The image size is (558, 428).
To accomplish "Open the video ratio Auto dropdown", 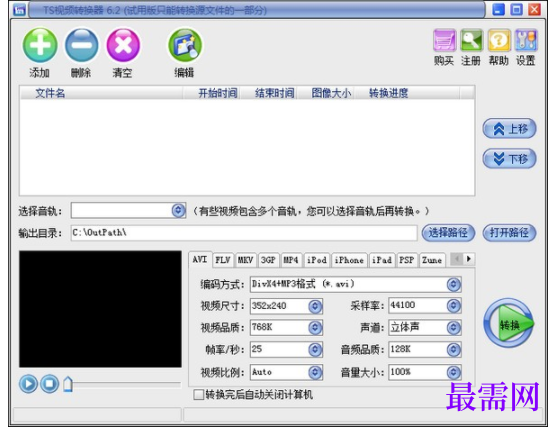I will pos(315,372).
